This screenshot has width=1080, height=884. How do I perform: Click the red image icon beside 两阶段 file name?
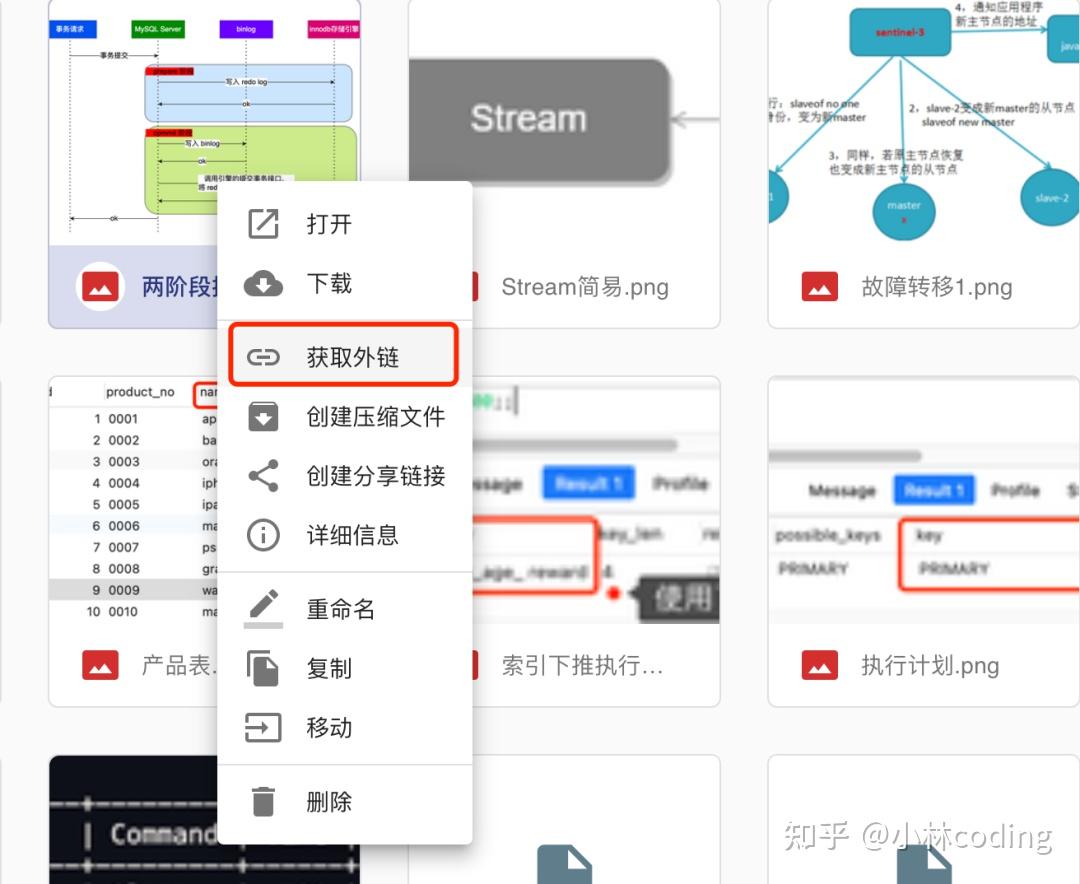point(100,287)
